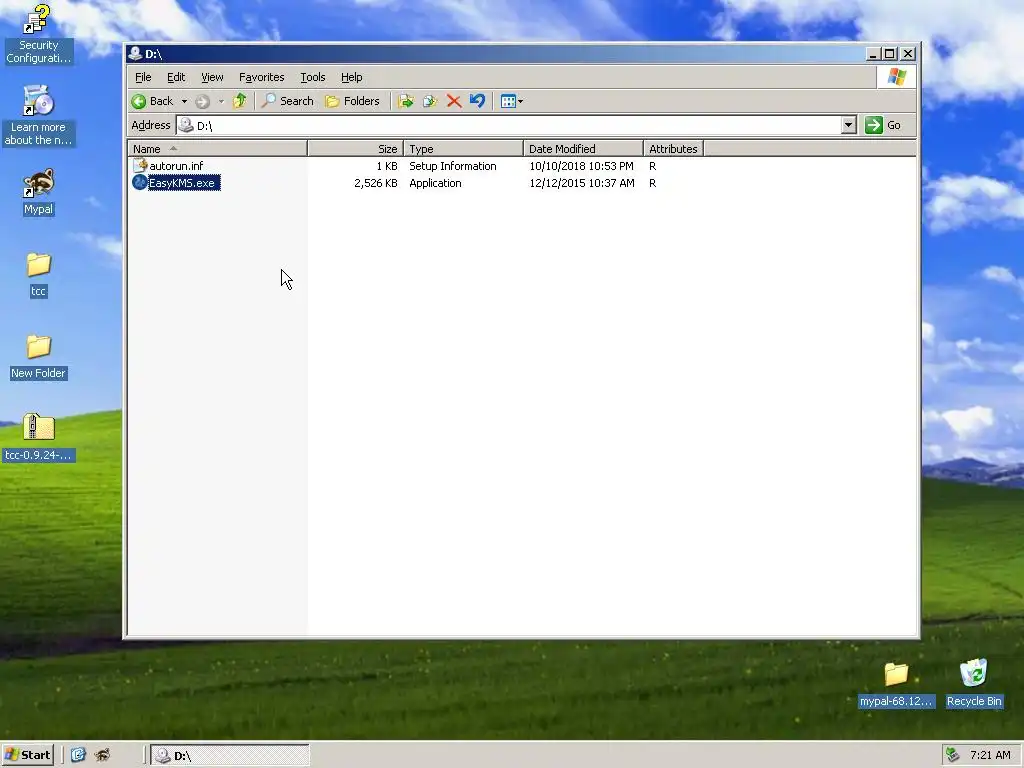Image resolution: width=1024 pixels, height=768 pixels.
Task: Open the Back history dropdown arrow
Action: point(184,101)
